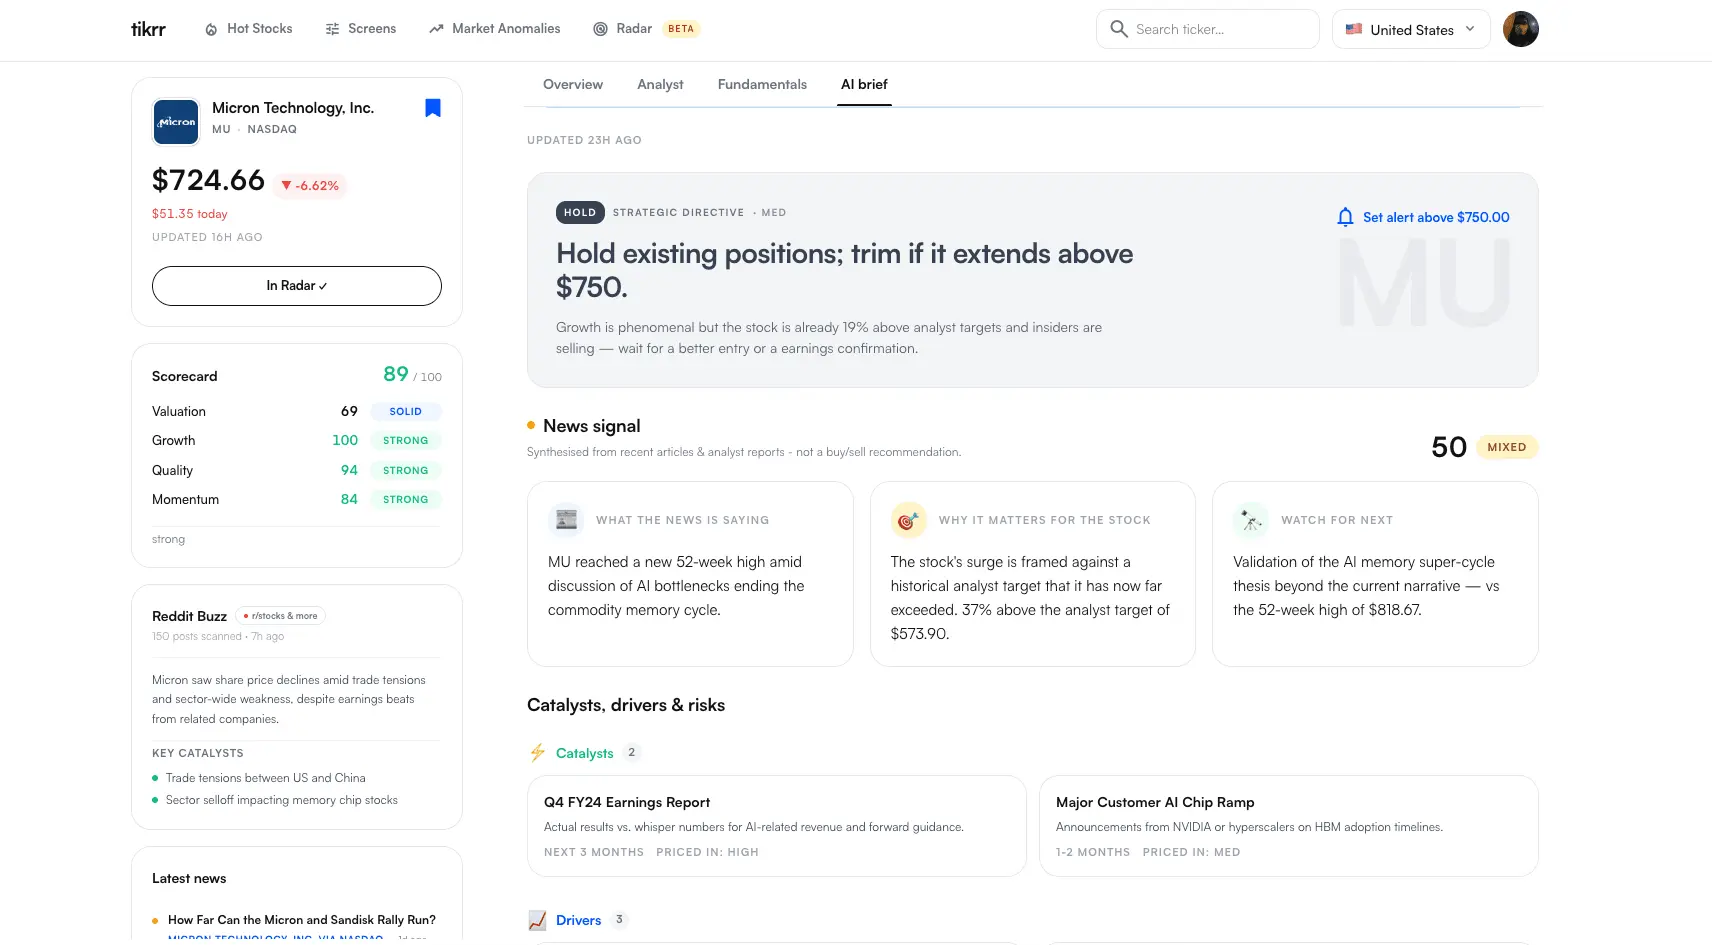The image size is (1712, 945).
Task: Click the Hot Stocks flame icon
Action: [211, 29]
